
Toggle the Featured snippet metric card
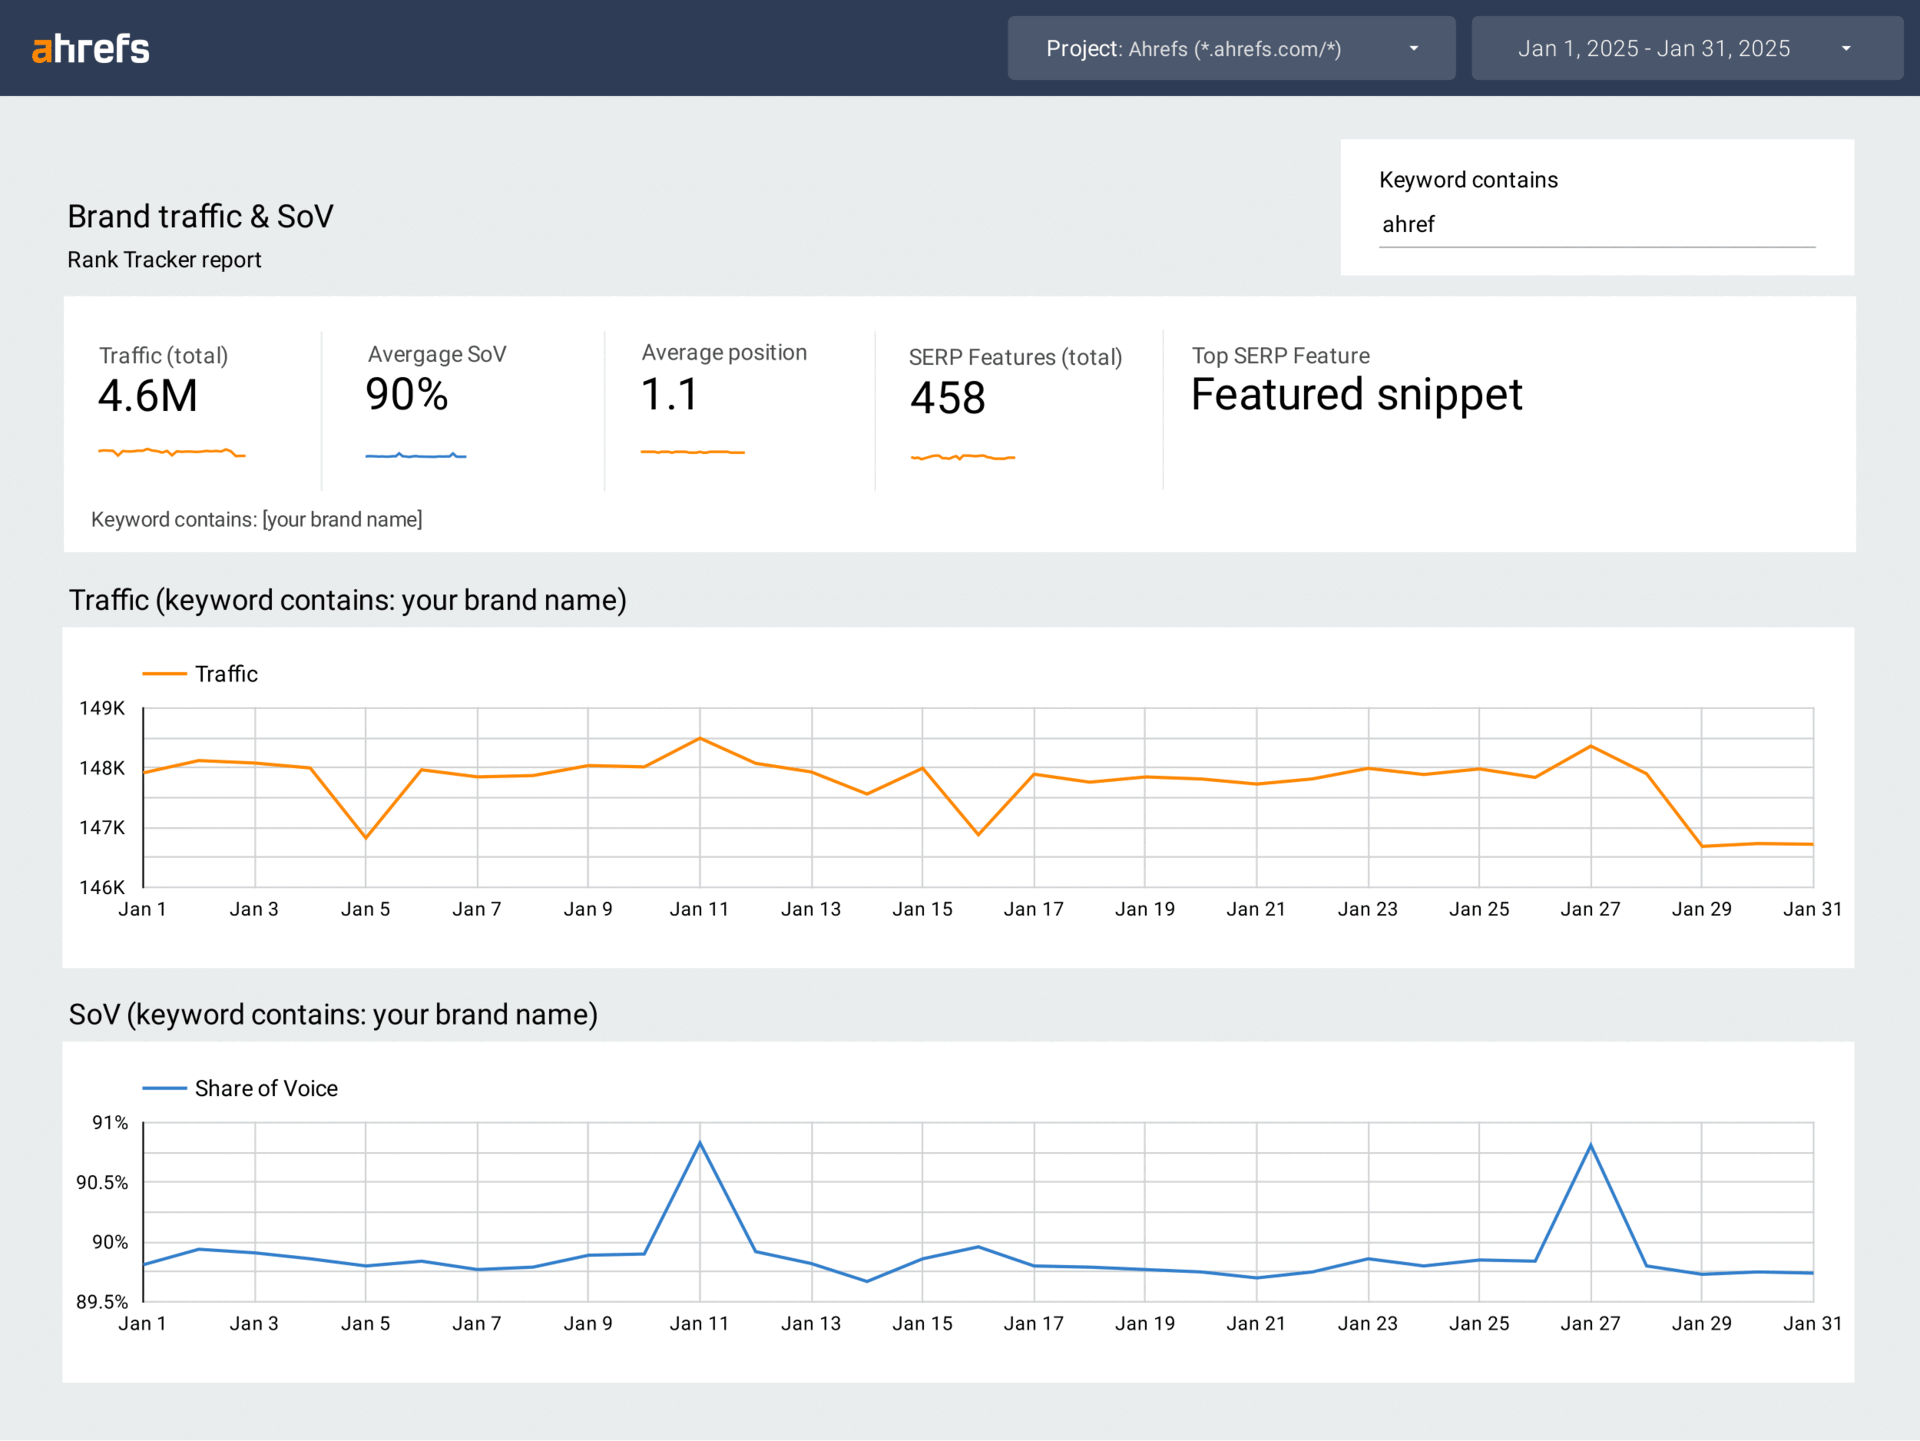pyautogui.click(x=1356, y=394)
